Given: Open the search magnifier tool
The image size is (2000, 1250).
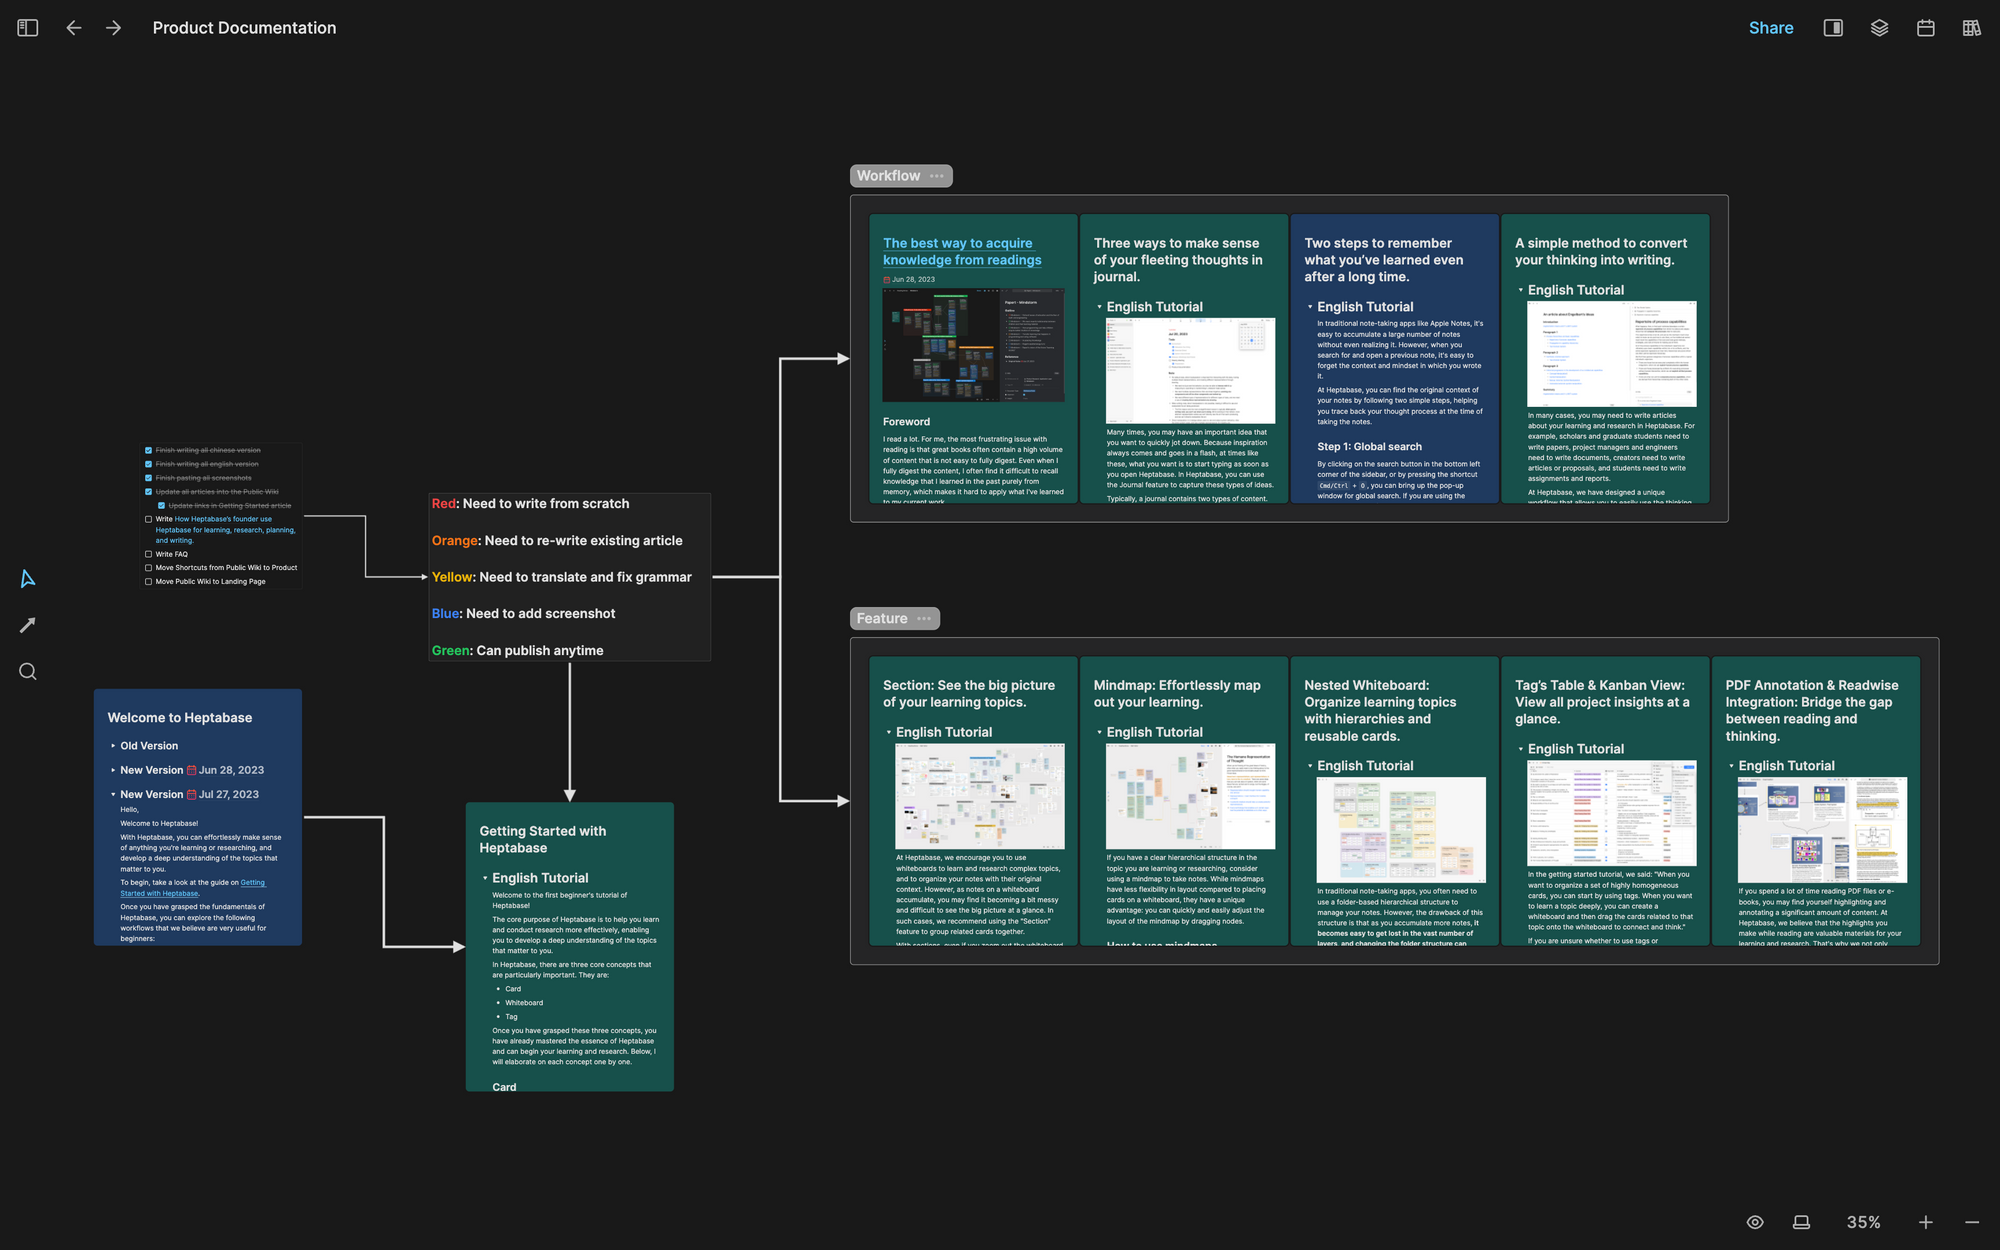Looking at the screenshot, I should (28, 671).
